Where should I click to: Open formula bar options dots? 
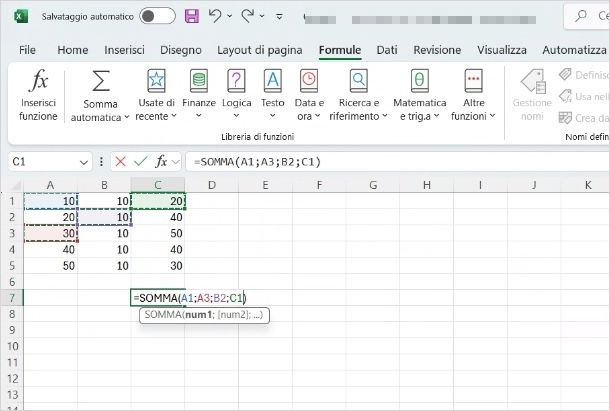[x=101, y=162]
